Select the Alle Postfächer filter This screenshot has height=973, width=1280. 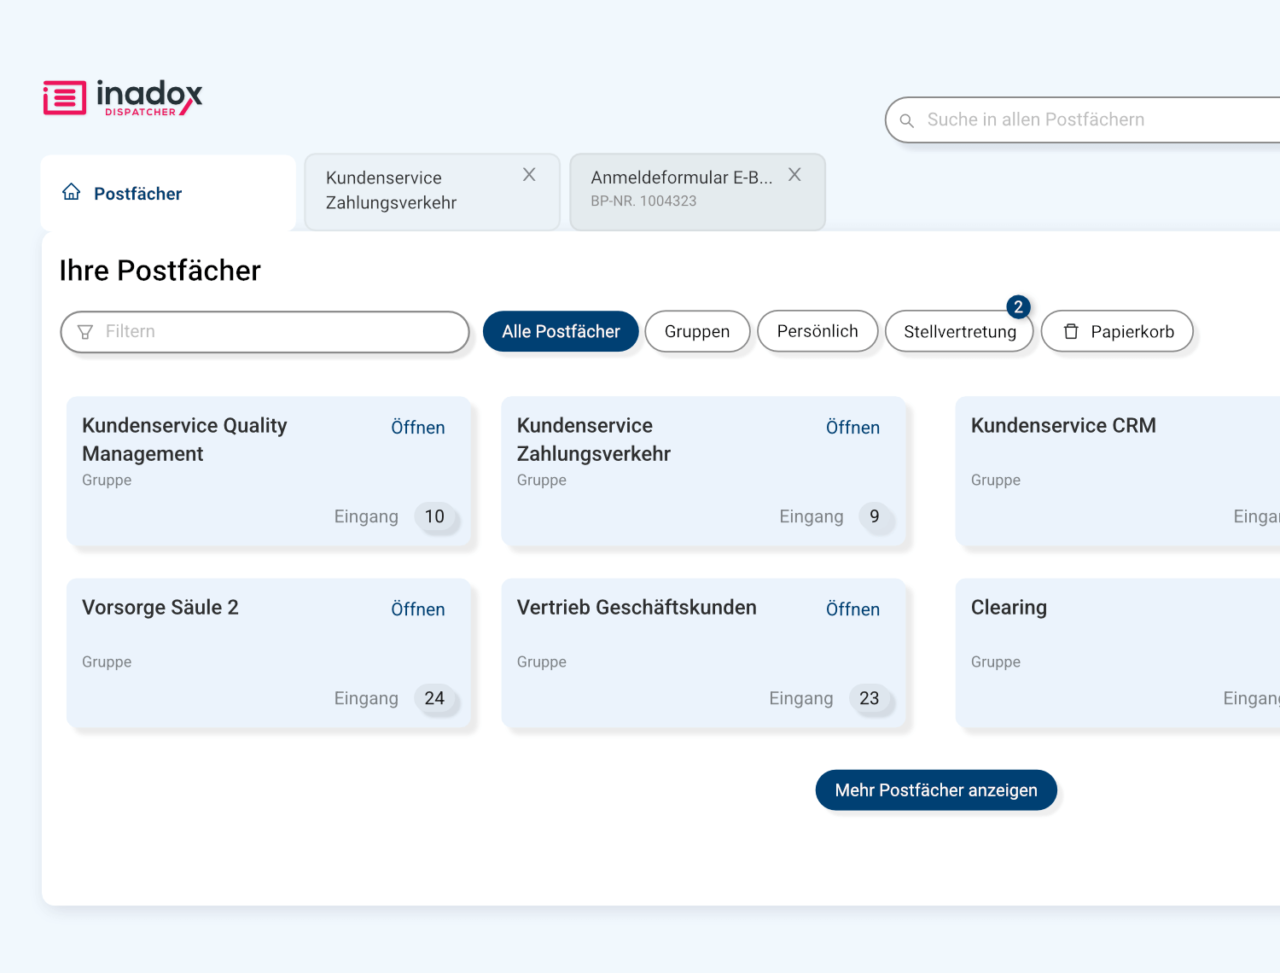click(561, 332)
